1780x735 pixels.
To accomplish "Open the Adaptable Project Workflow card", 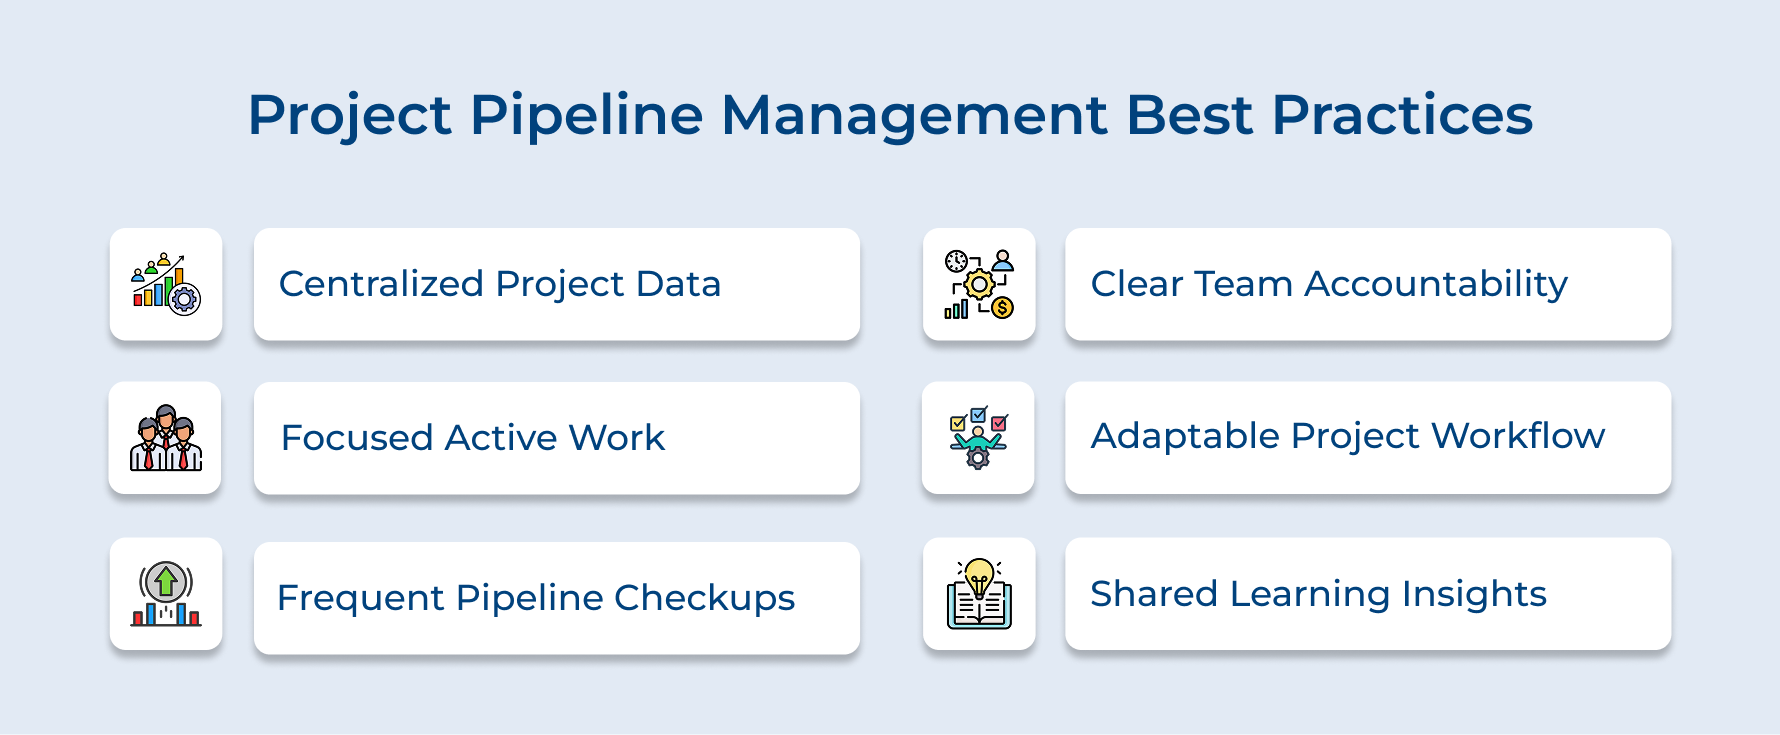I will point(1368,437).
